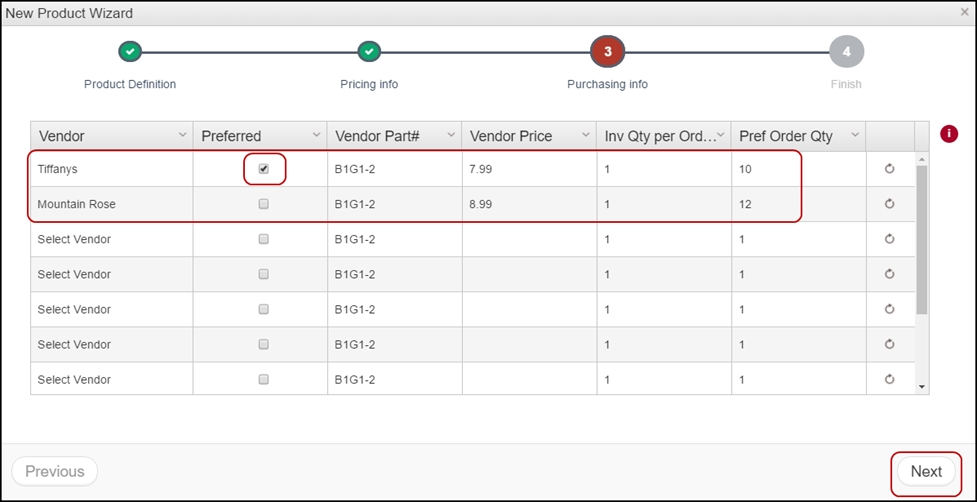Screen dimensions: 977x502
Task: Click the Previous button
Action: click(x=55, y=471)
